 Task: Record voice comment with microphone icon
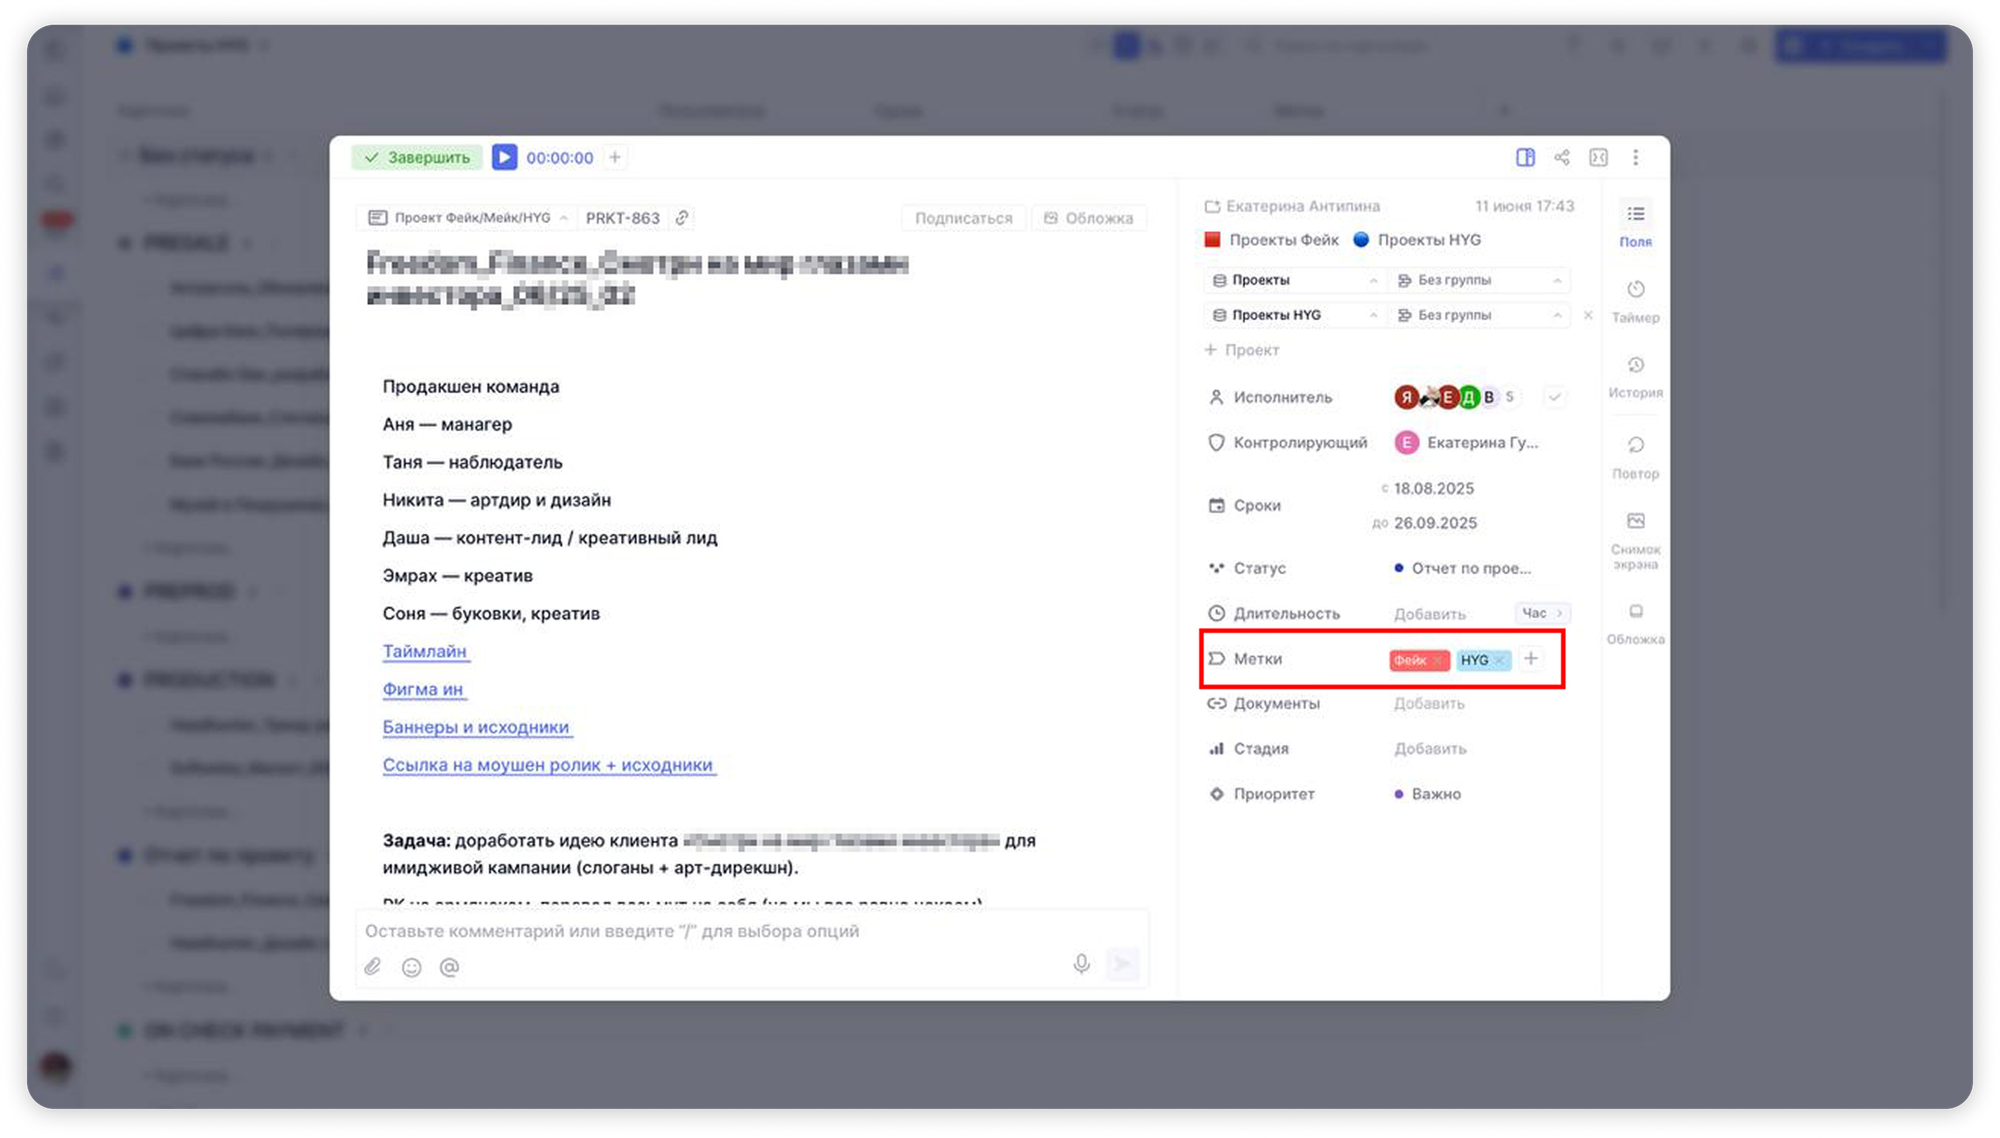coord(1081,963)
